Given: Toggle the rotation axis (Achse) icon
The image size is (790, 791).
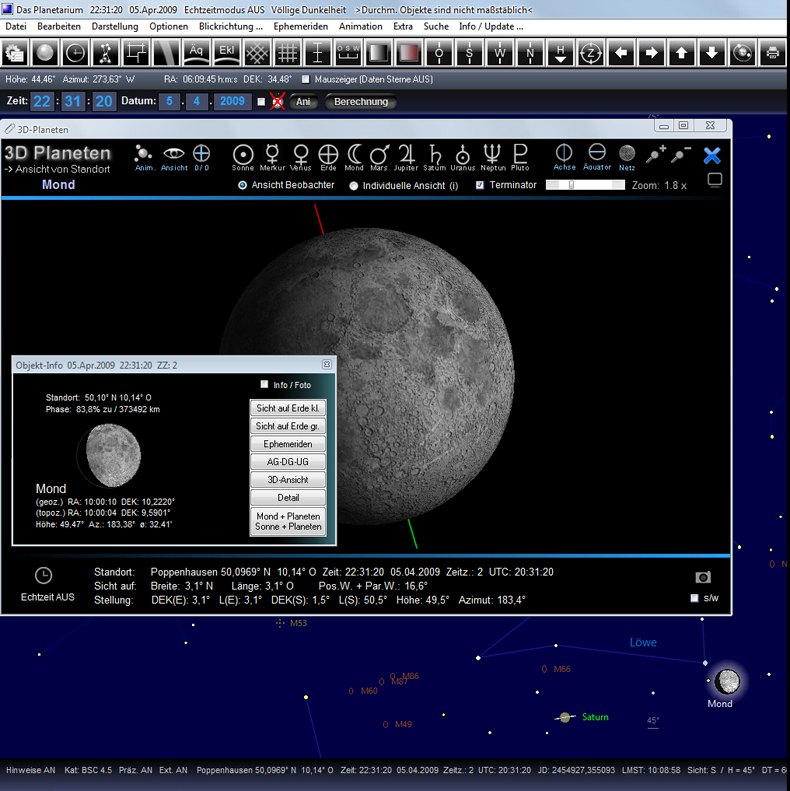Looking at the screenshot, I should (564, 153).
